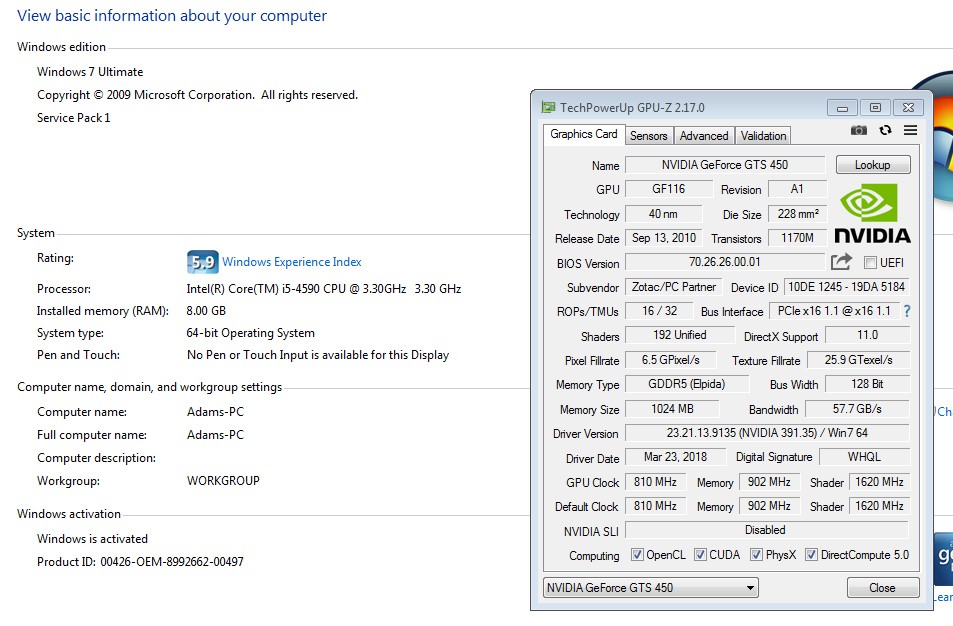This screenshot has height=626, width=953.
Task: Toggle the OpenCL checkbox
Action: (637, 555)
